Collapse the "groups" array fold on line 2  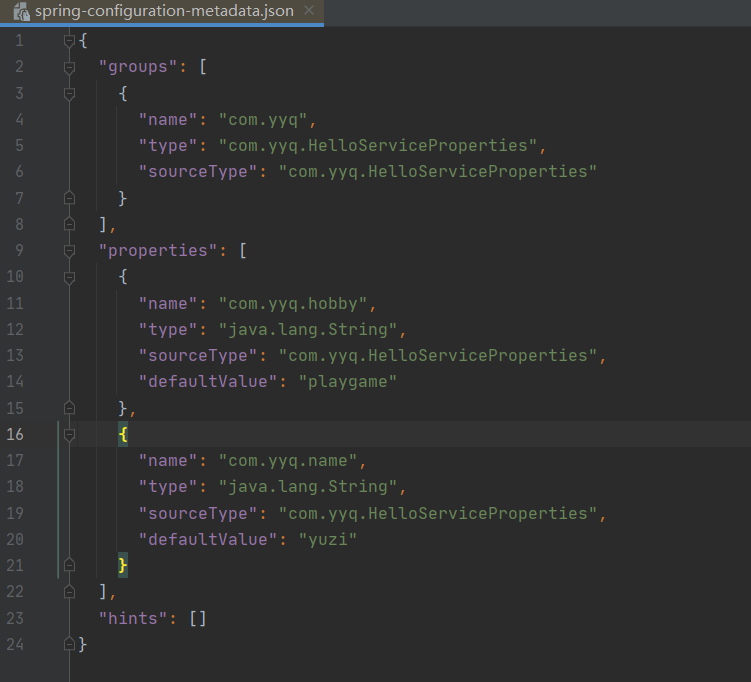[x=69, y=67]
